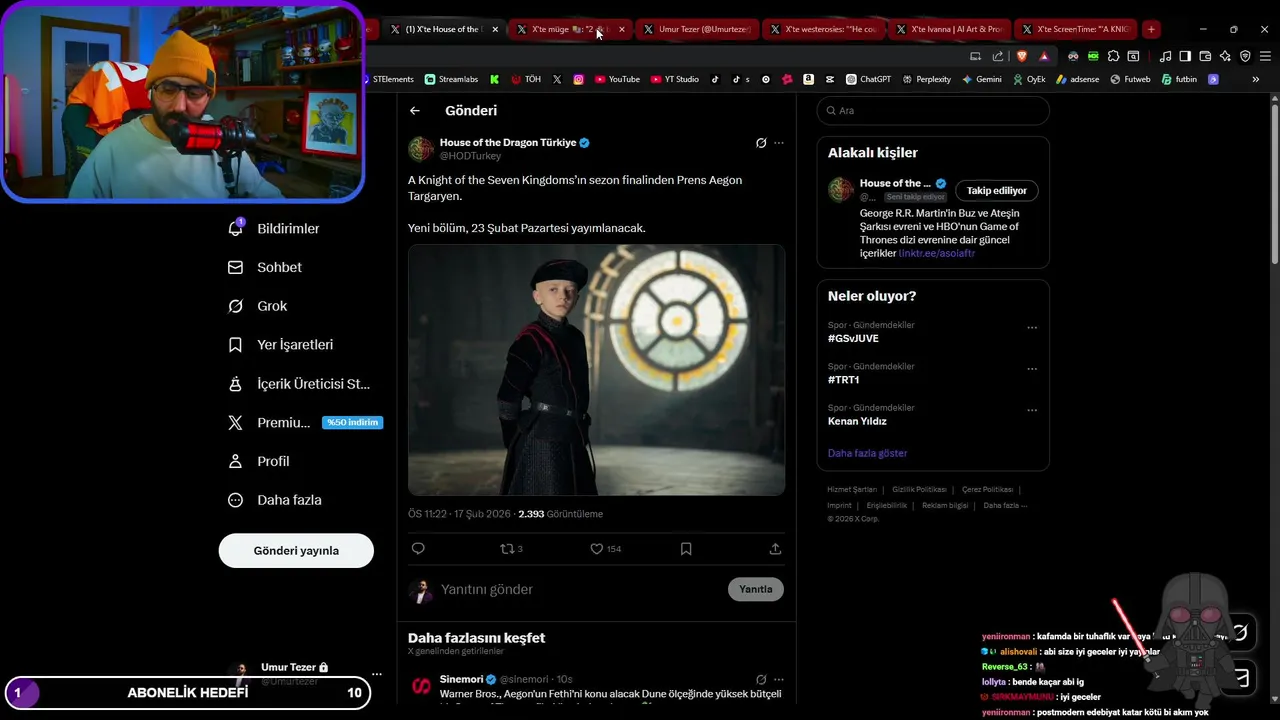Open the Brave main hamburger menu
Viewport: 1280px width, 720px height.
coord(1265,56)
